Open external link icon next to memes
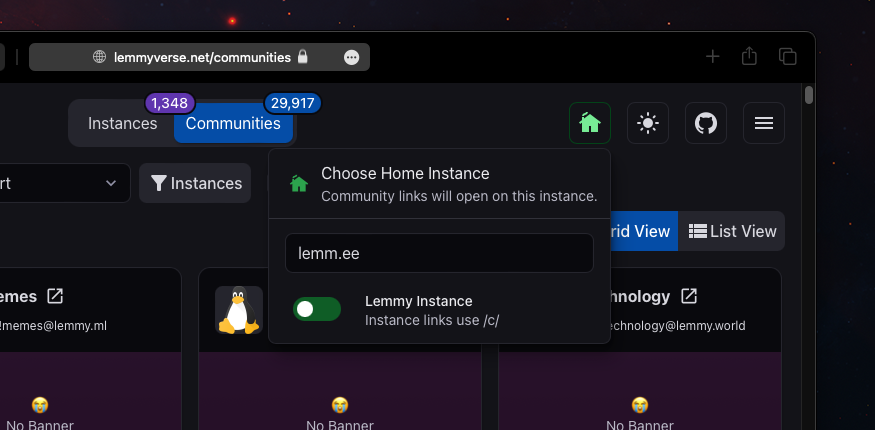The image size is (875, 430). (x=55, y=296)
